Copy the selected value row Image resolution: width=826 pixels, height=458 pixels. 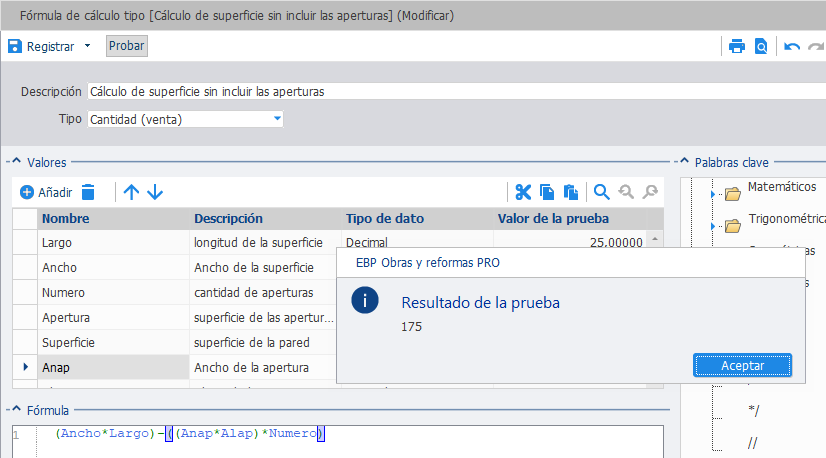547,192
